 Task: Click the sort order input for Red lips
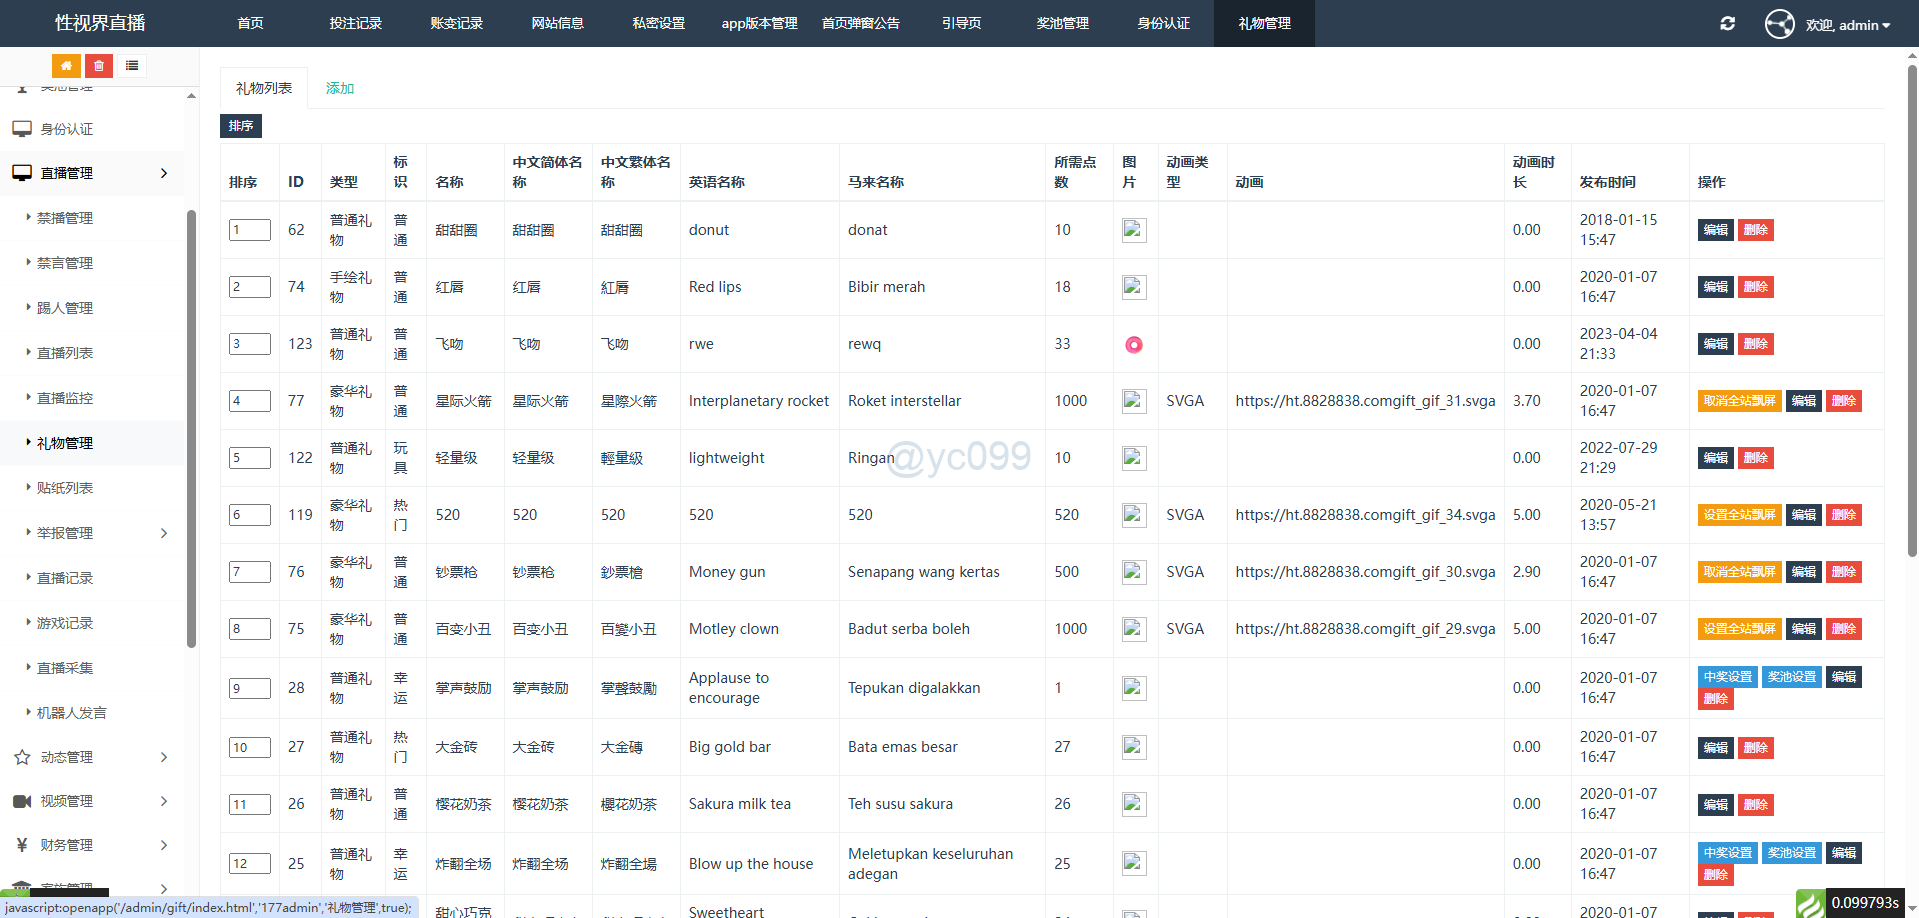pos(250,287)
